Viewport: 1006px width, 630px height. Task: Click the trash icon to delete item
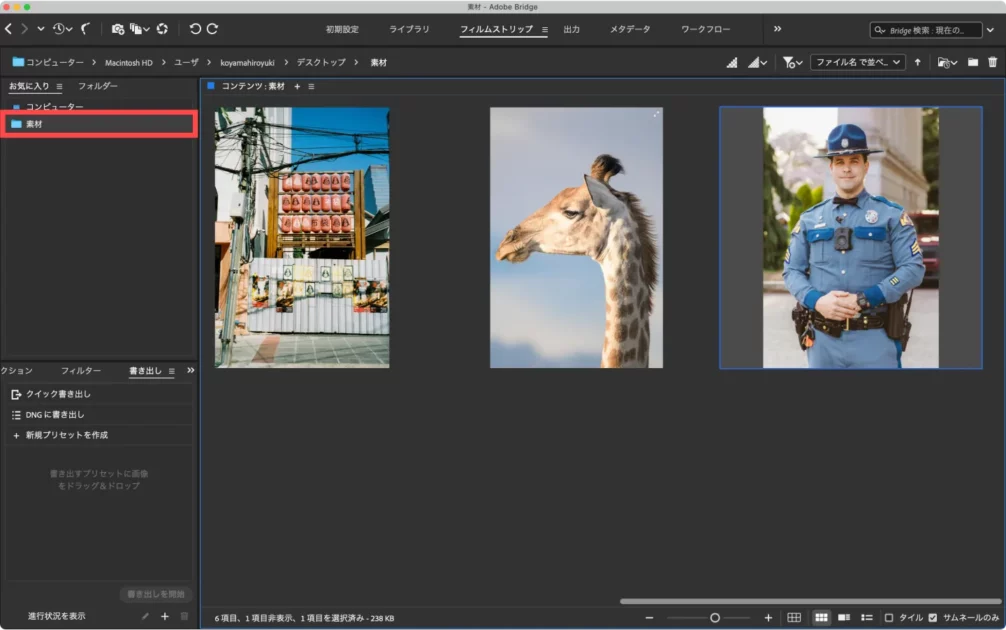pos(992,62)
